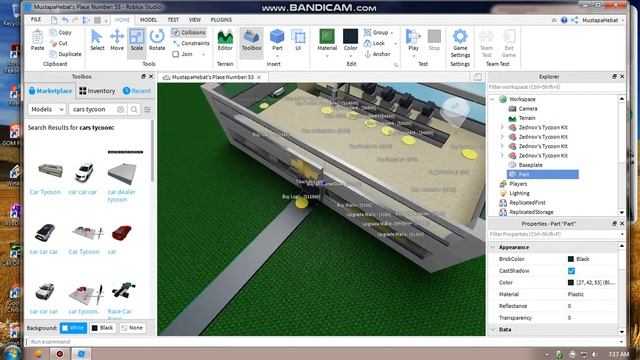Insert a new Part
Screen dimensions: 640x360
click(x=277, y=40)
